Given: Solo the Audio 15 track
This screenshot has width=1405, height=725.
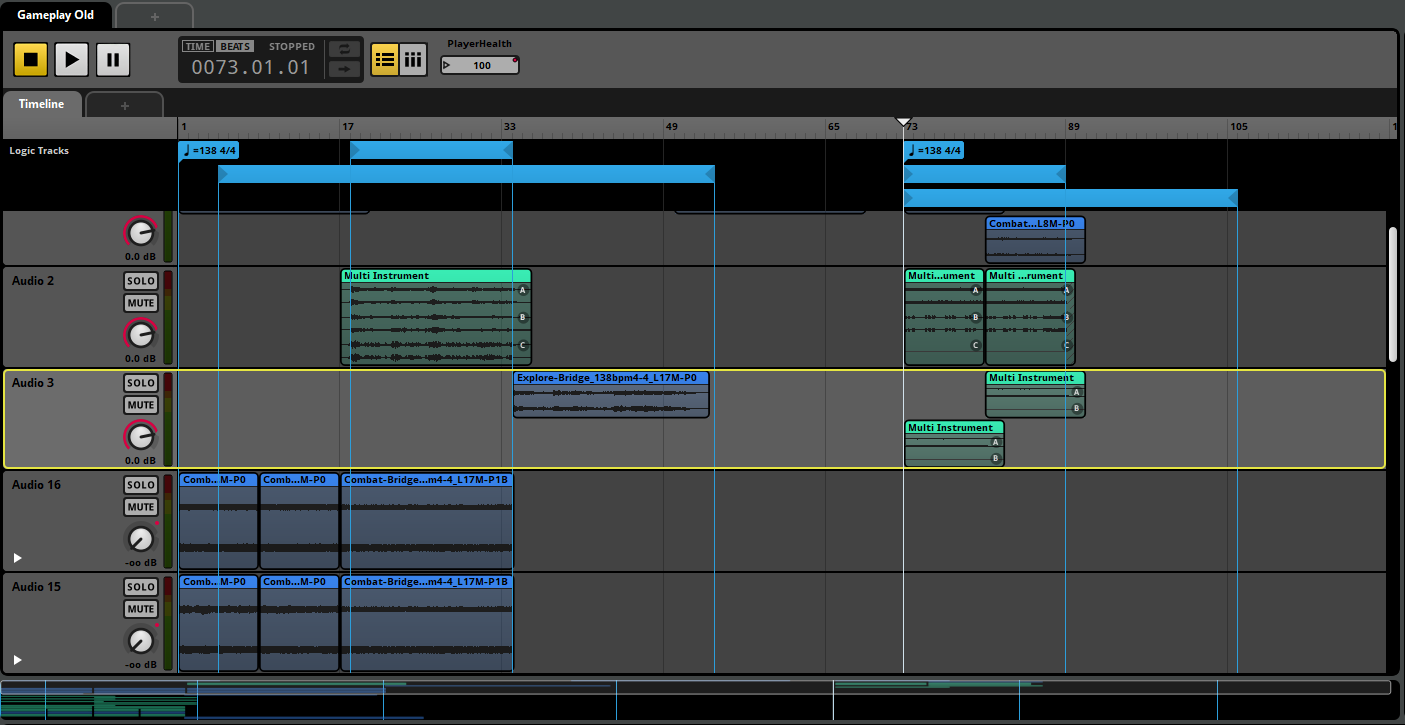Looking at the screenshot, I should click(x=141, y=587).
